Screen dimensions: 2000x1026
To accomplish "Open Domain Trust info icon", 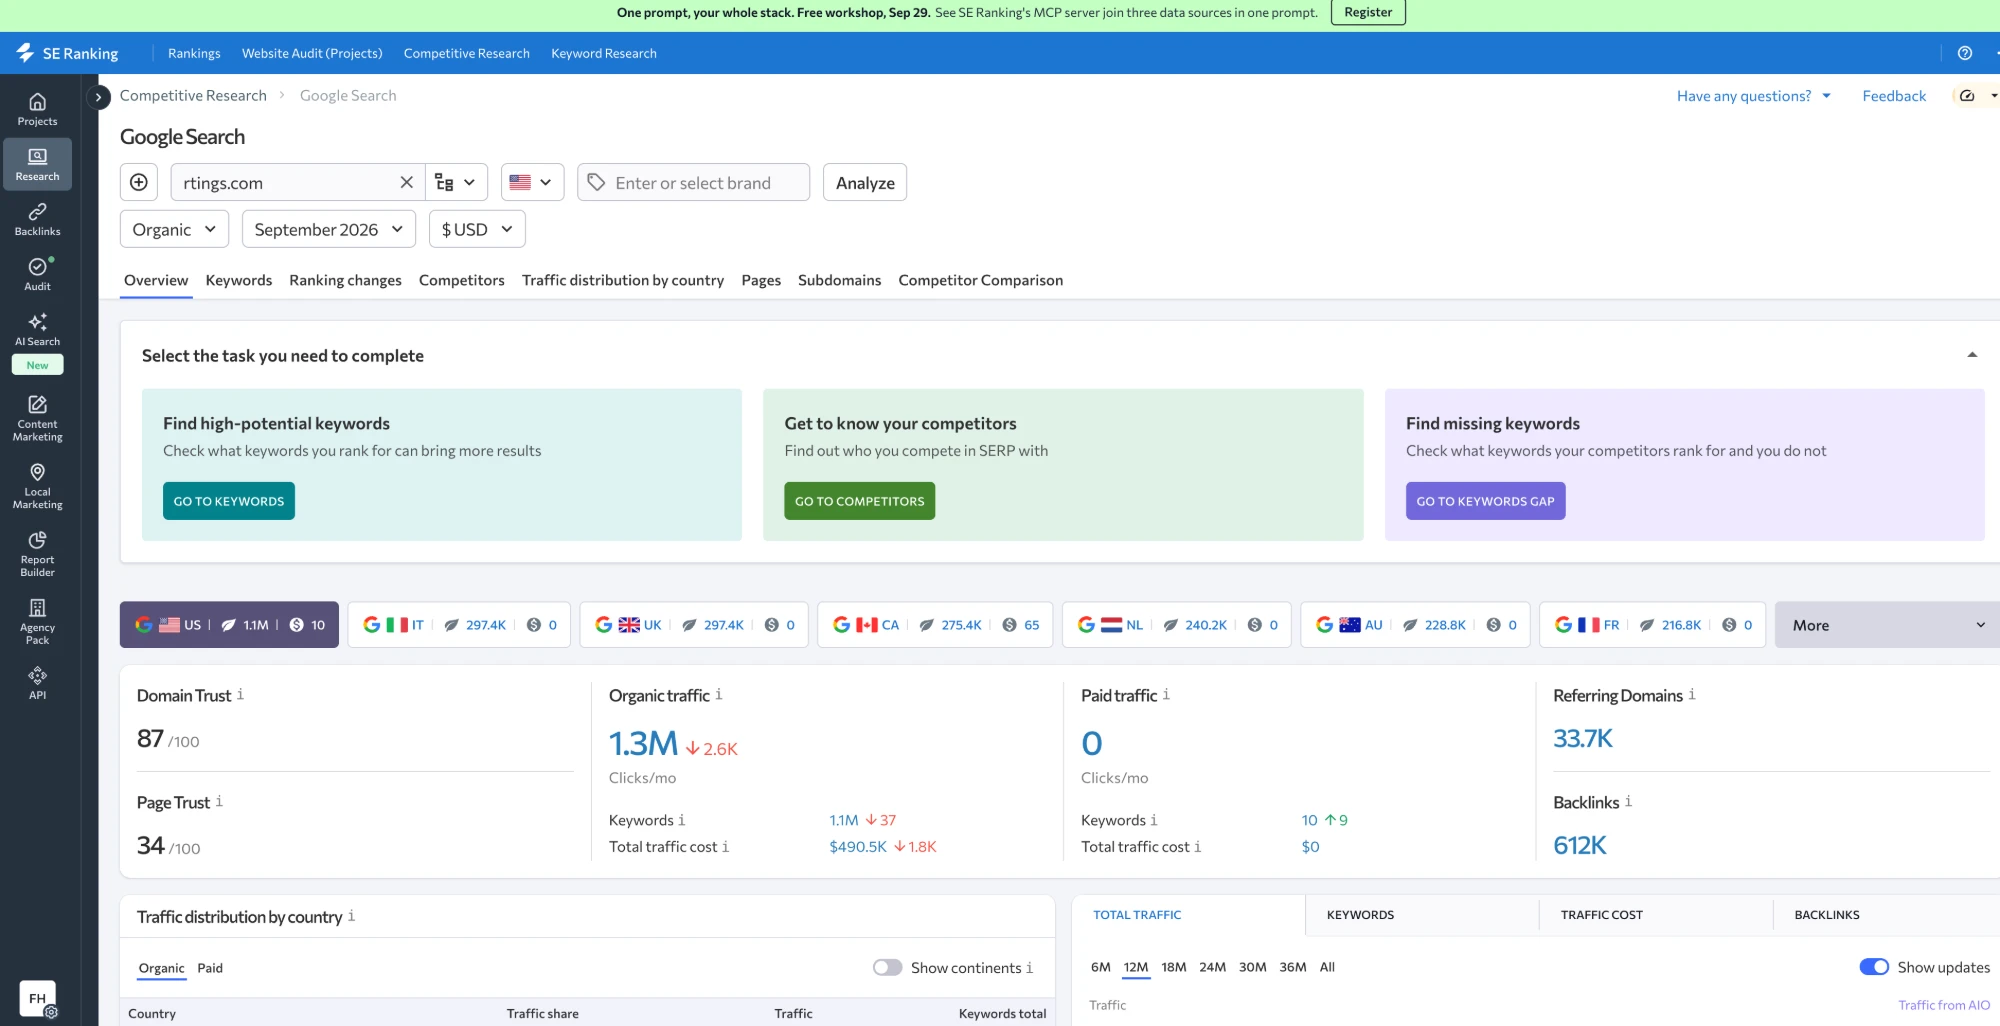I will point(240,694).
